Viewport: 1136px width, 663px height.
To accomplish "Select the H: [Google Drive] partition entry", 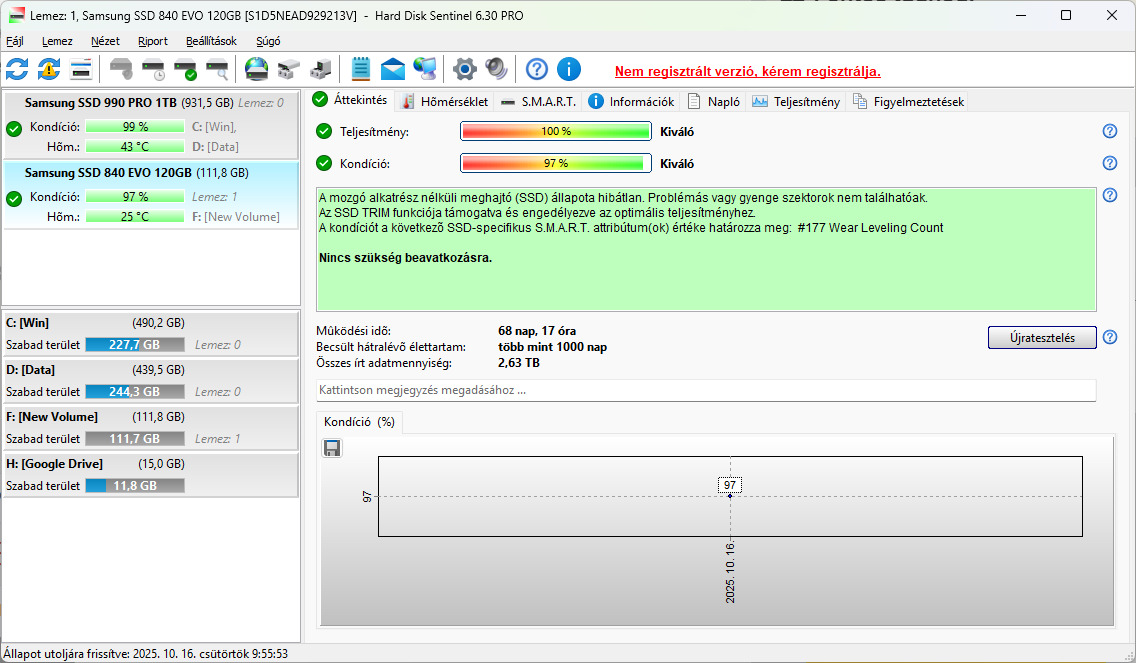I will tap(151, 475).
